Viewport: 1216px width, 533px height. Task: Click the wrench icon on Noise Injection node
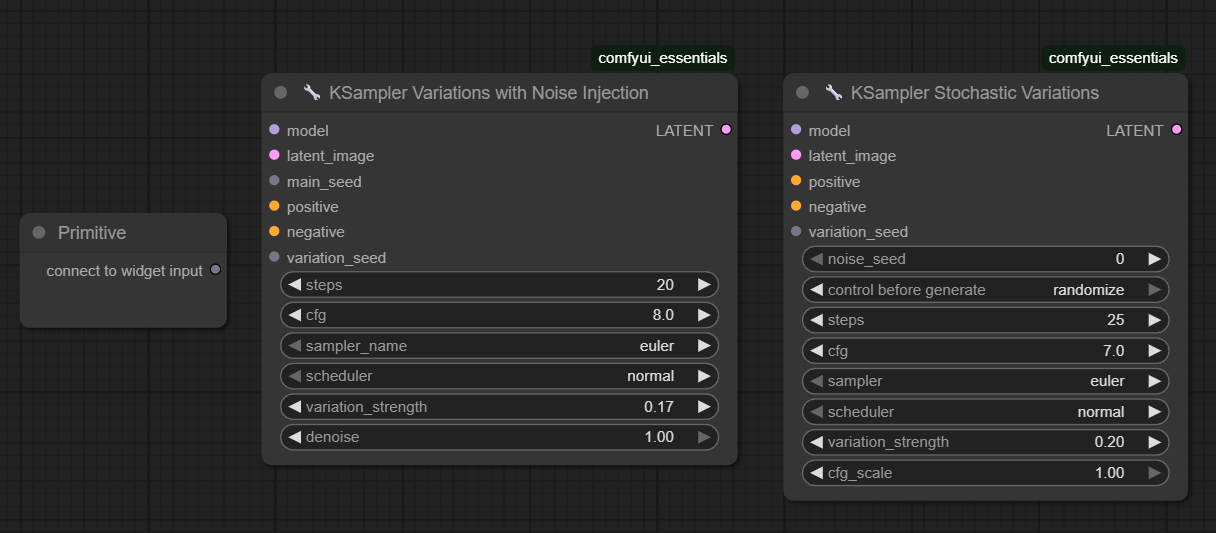coord(312,93)
